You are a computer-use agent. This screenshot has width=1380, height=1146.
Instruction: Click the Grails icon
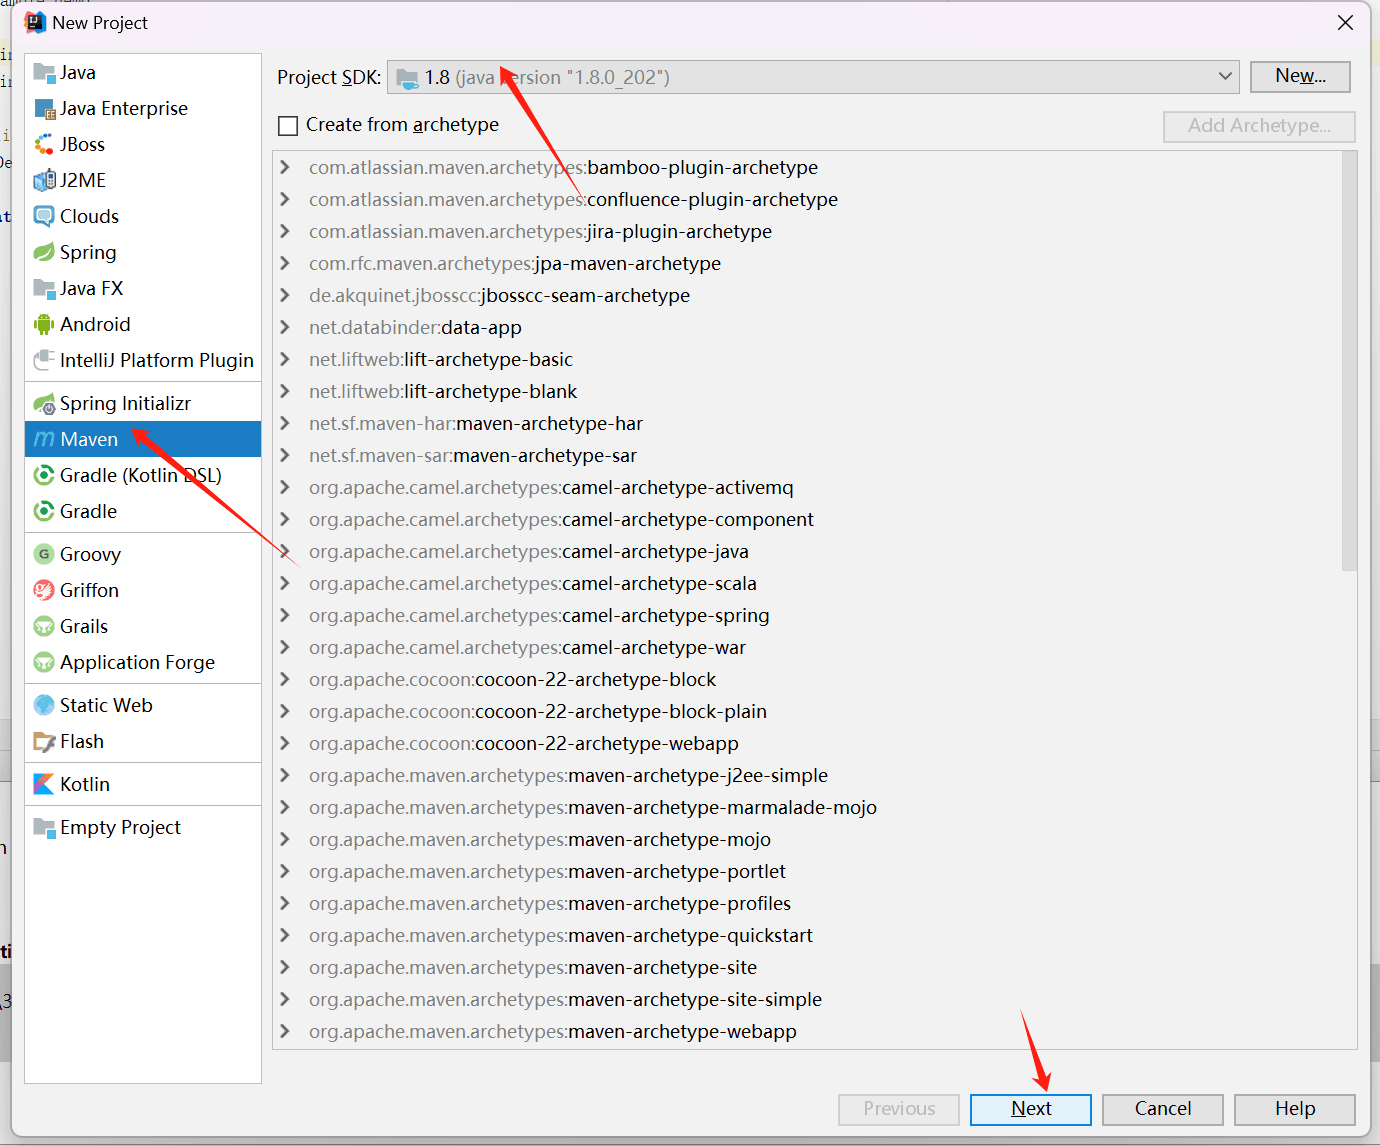tap(44, 626)
